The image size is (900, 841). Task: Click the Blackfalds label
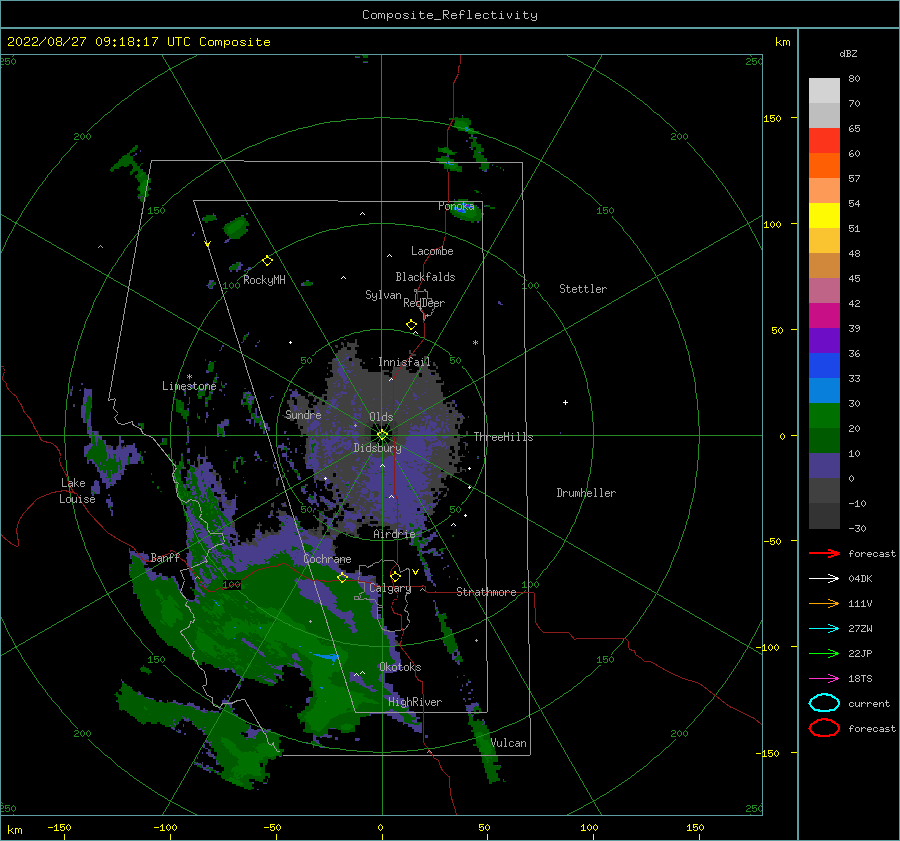click(x=425, y=277)
